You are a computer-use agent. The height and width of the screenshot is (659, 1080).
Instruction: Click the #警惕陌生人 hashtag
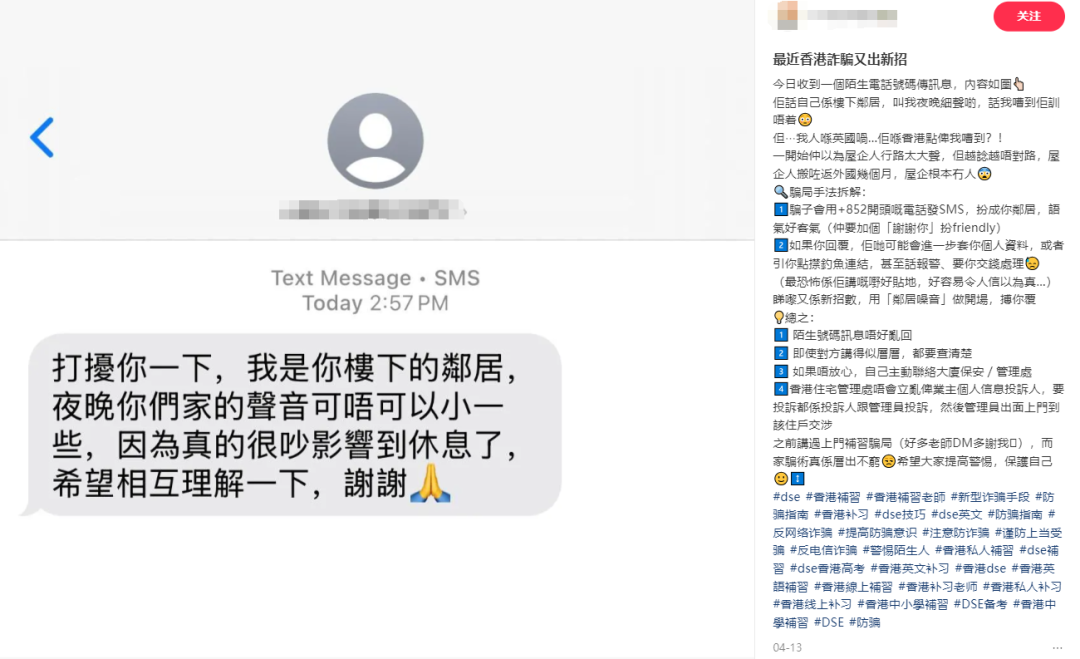pyautogui.click(x=895, y=550)
